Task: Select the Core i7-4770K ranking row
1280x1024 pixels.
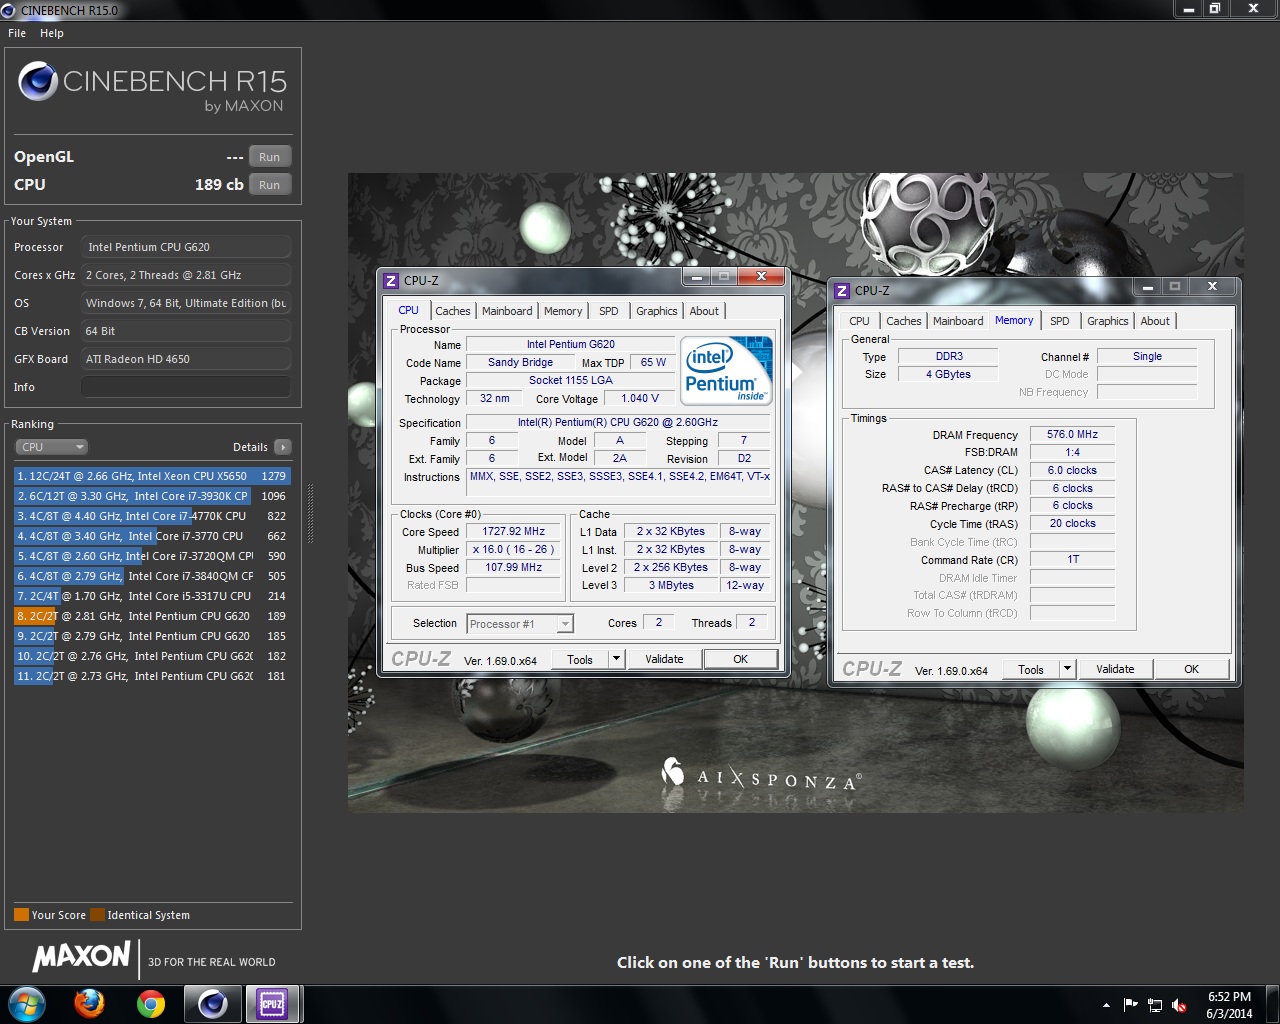Action: [x=152, y=516]
